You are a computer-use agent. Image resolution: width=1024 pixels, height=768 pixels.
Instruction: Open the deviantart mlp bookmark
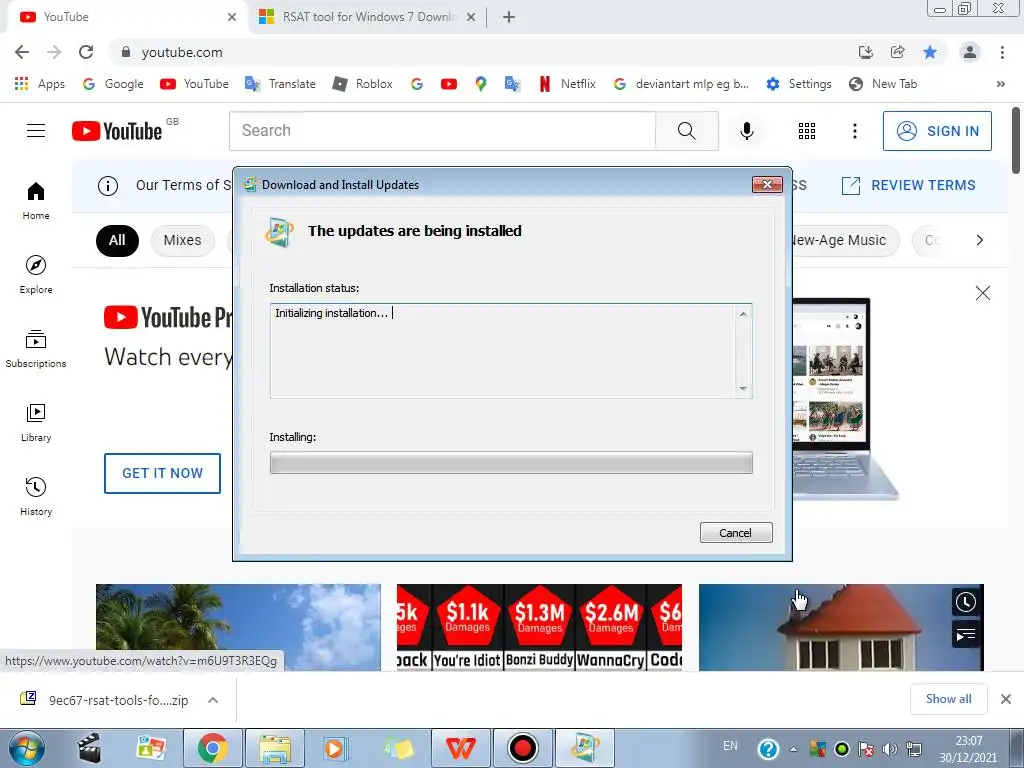(x=681, y=84)
